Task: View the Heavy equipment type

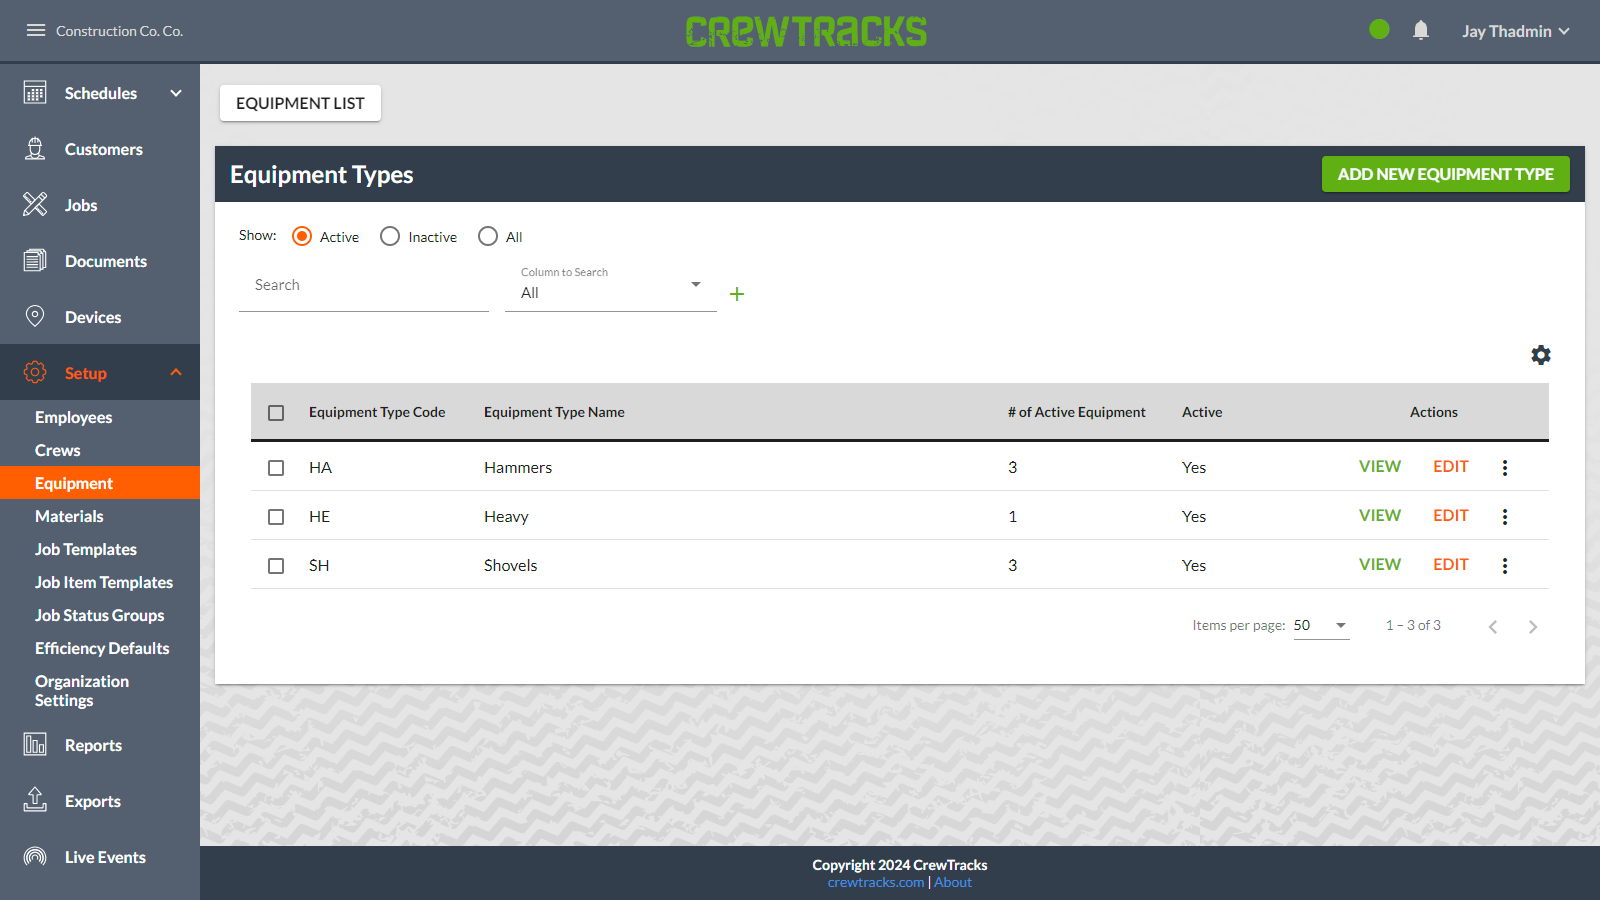Action: pyautogui.click(x=1379, y=516)
